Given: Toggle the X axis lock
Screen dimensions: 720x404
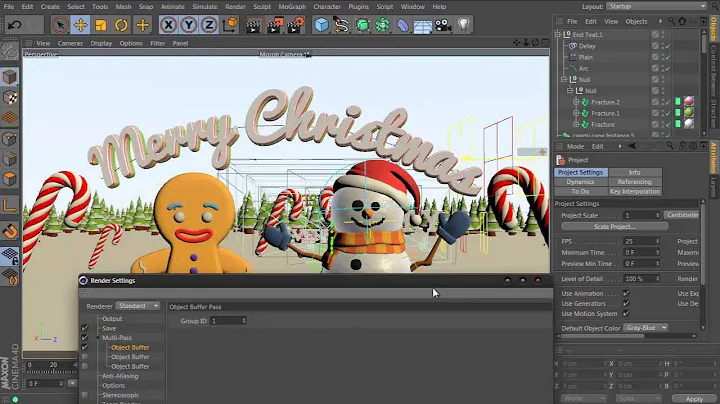Looking at the screenshot, I should tap(169, 25).
